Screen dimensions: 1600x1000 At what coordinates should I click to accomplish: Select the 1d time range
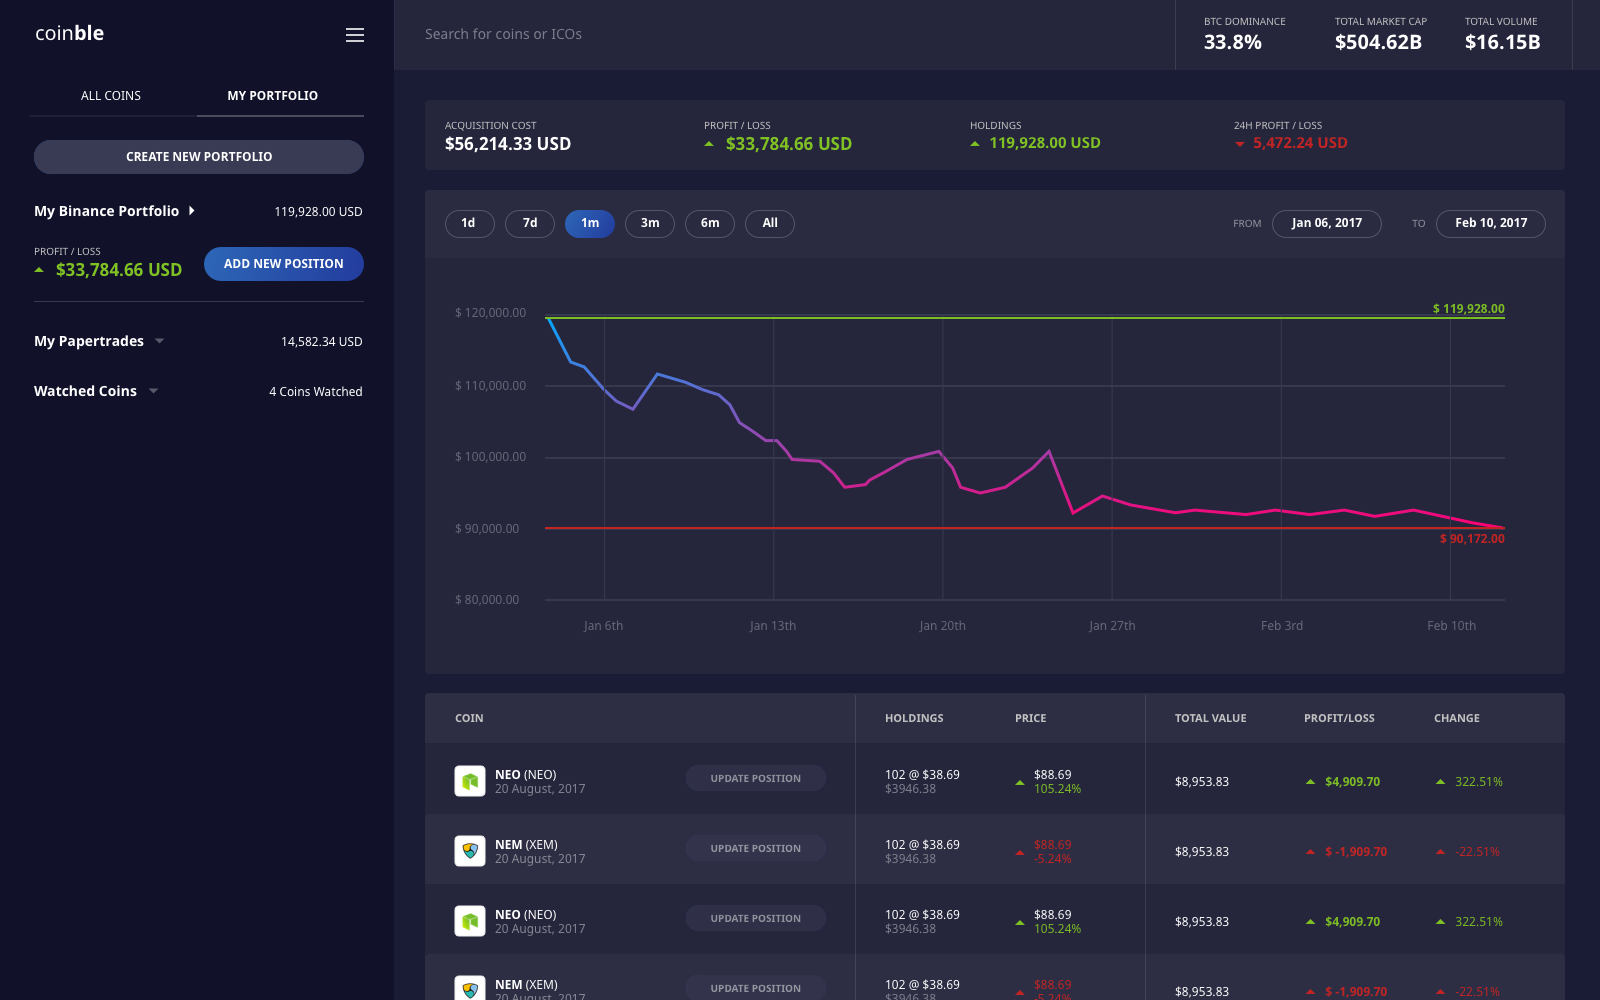tap(469, 223)
